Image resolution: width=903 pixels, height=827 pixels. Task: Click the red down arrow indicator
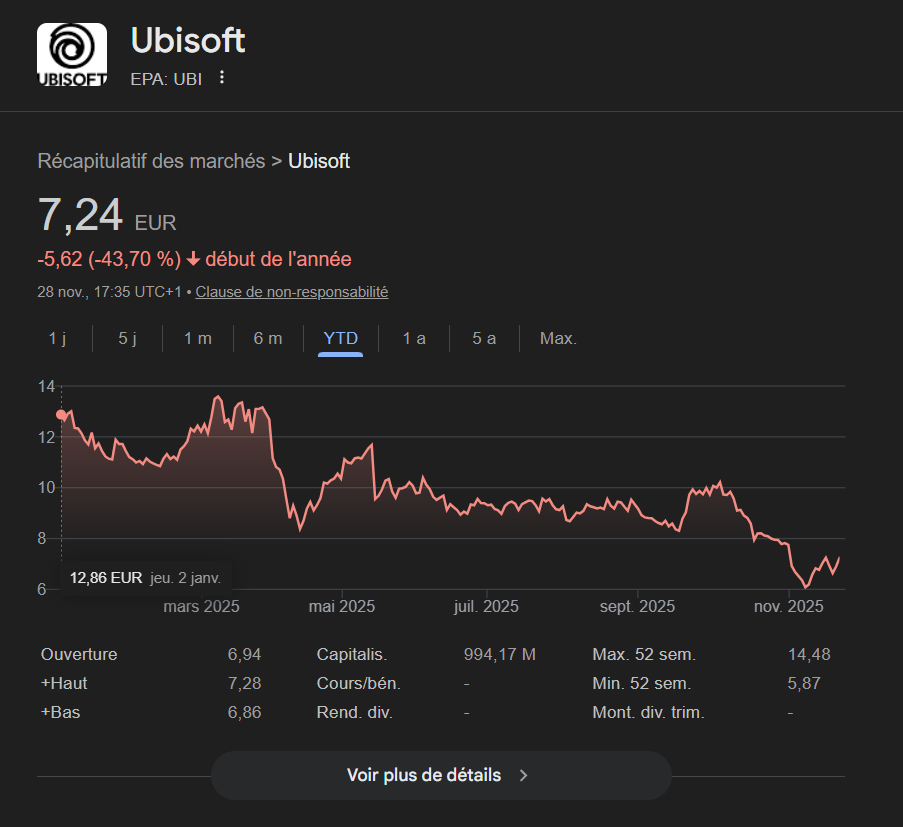tap(193, 260)
